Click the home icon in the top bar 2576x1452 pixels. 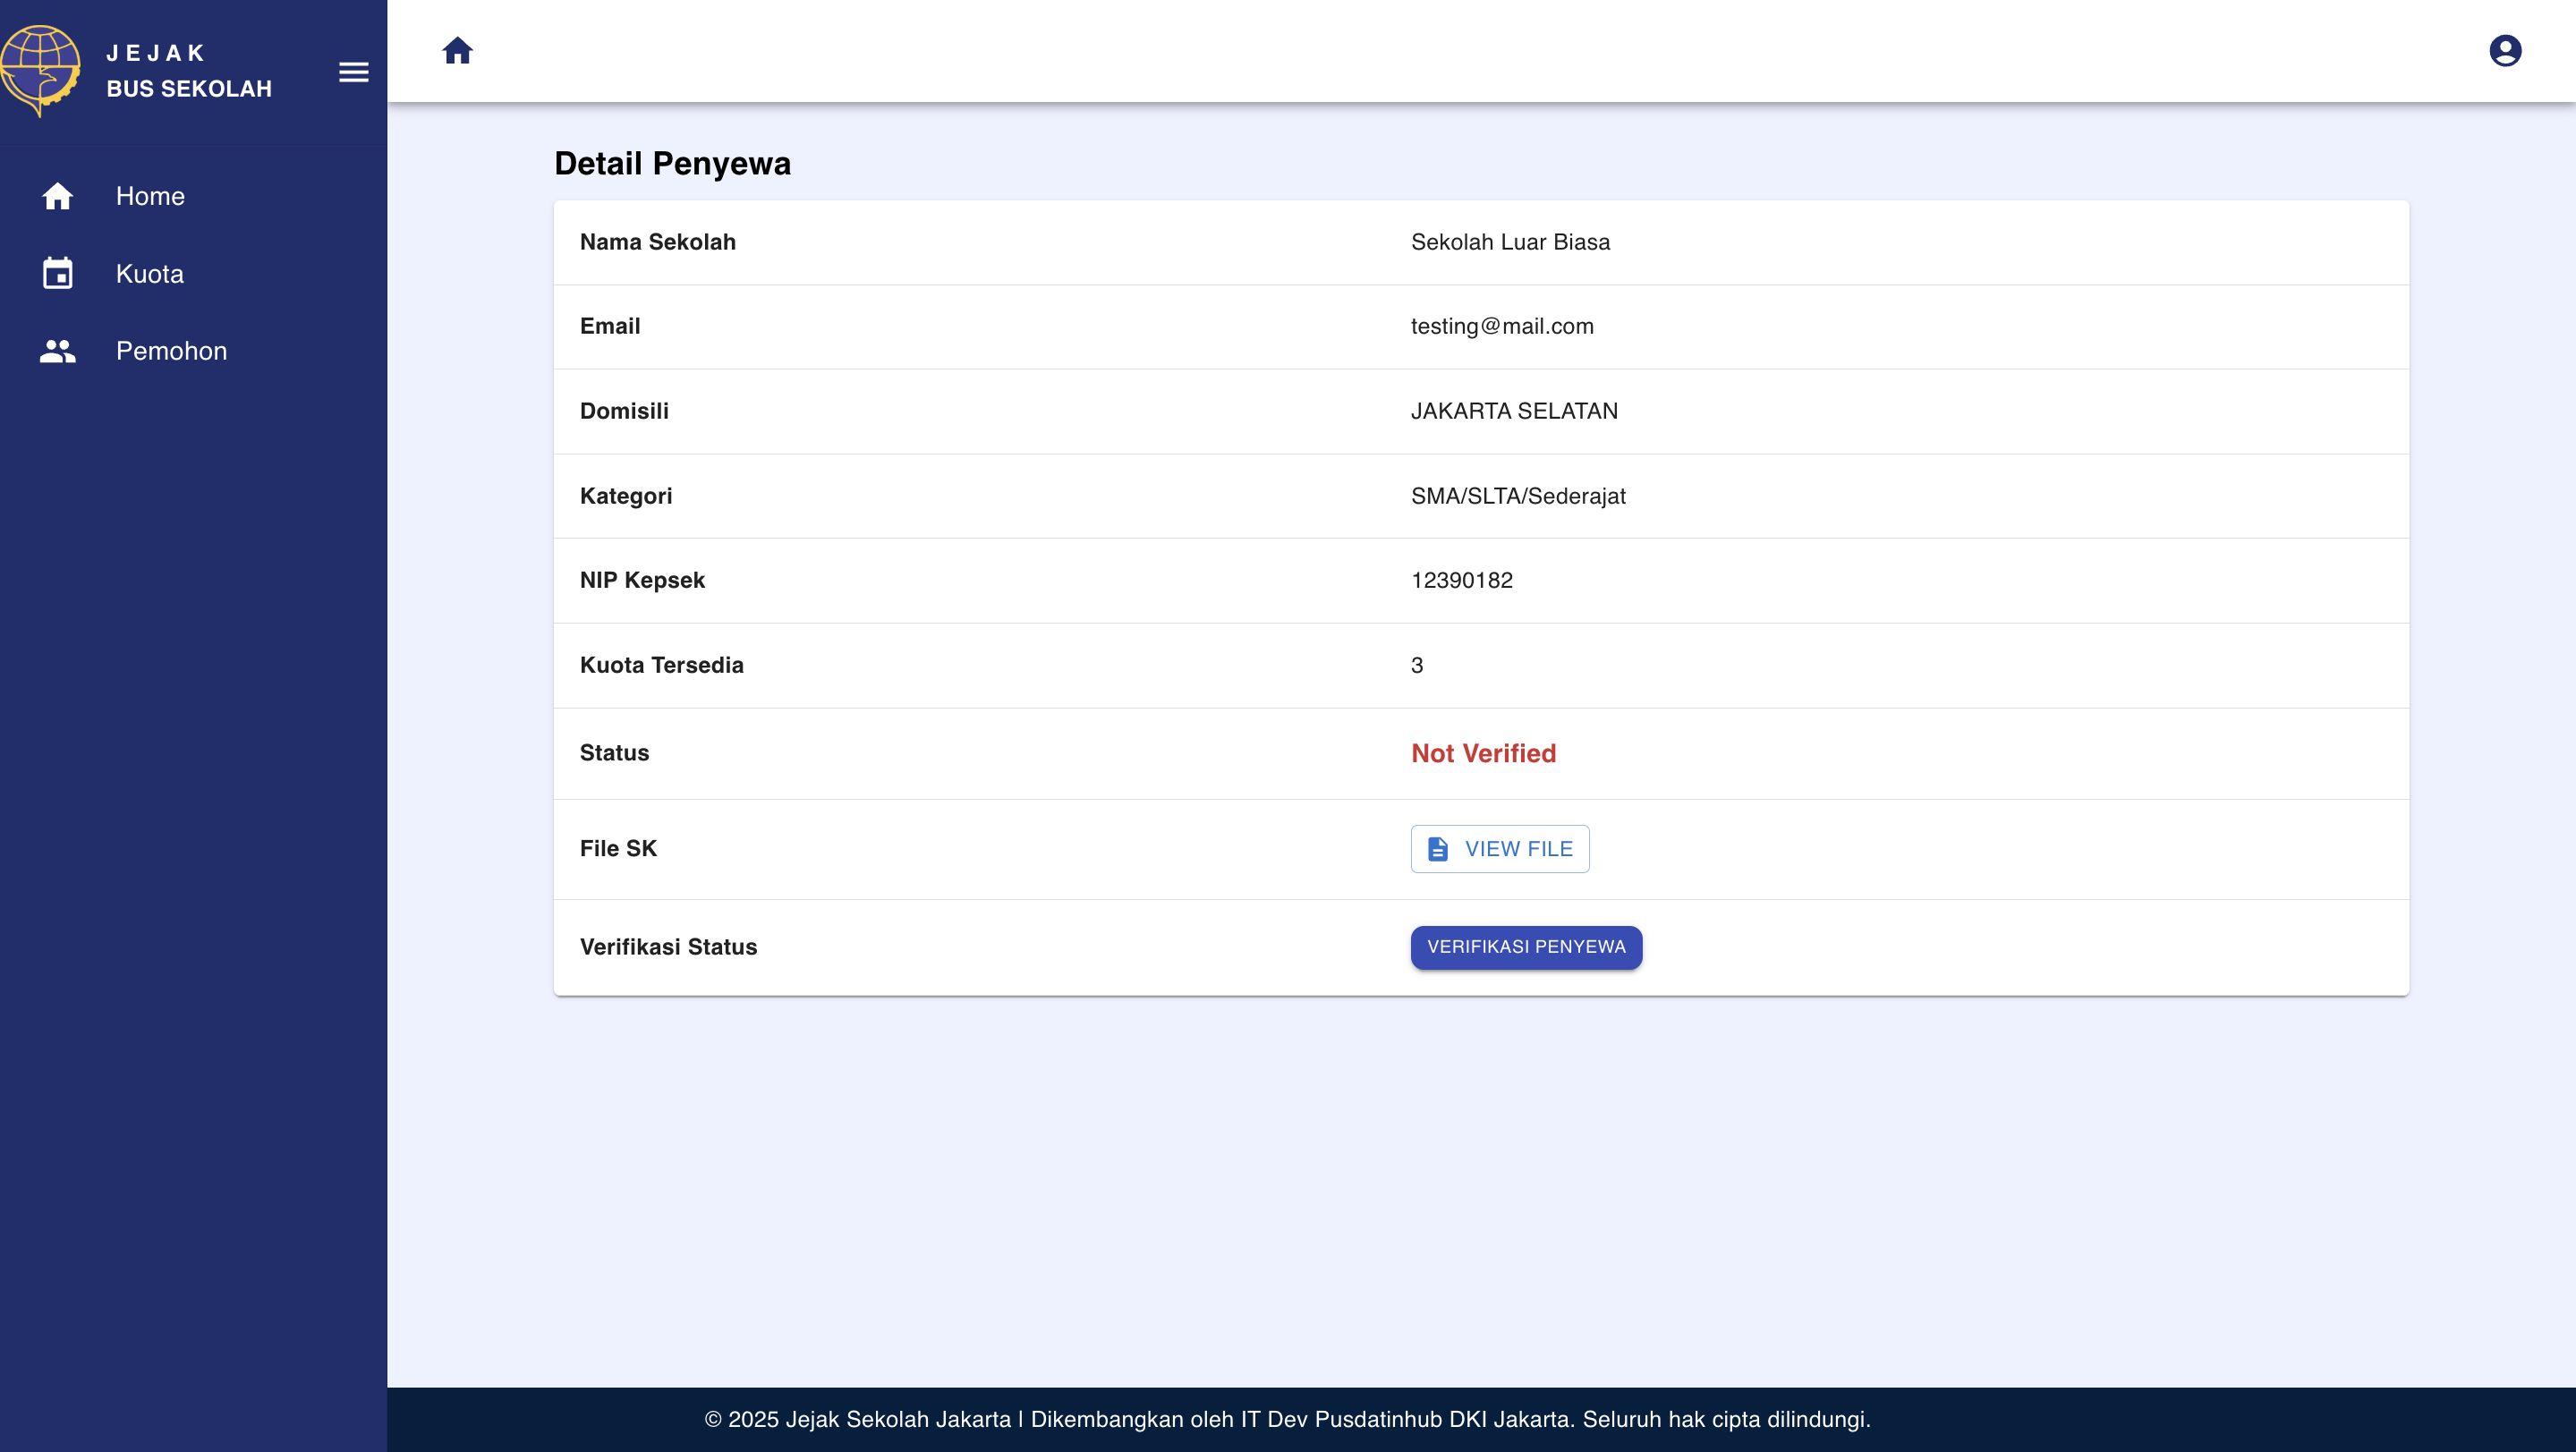(x=457, y=50)
